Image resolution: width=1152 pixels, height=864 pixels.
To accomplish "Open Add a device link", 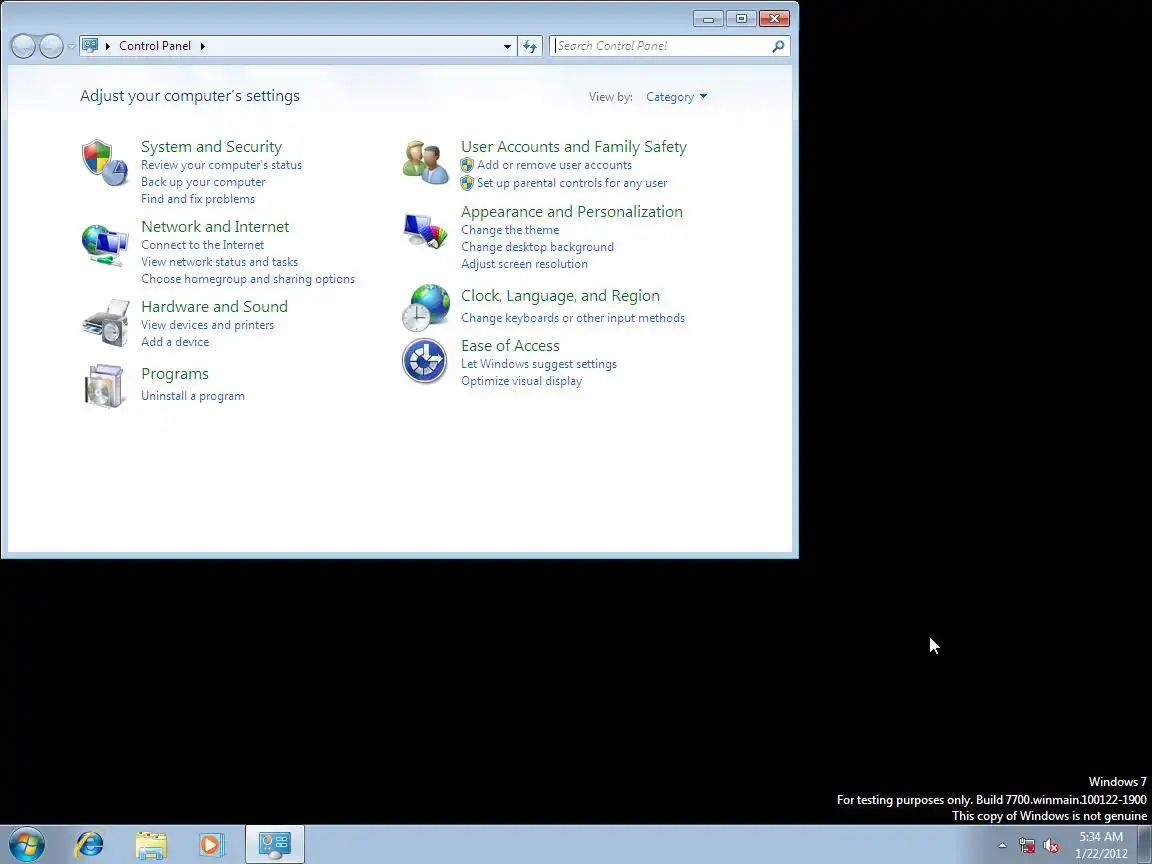I will click(175, 342).
